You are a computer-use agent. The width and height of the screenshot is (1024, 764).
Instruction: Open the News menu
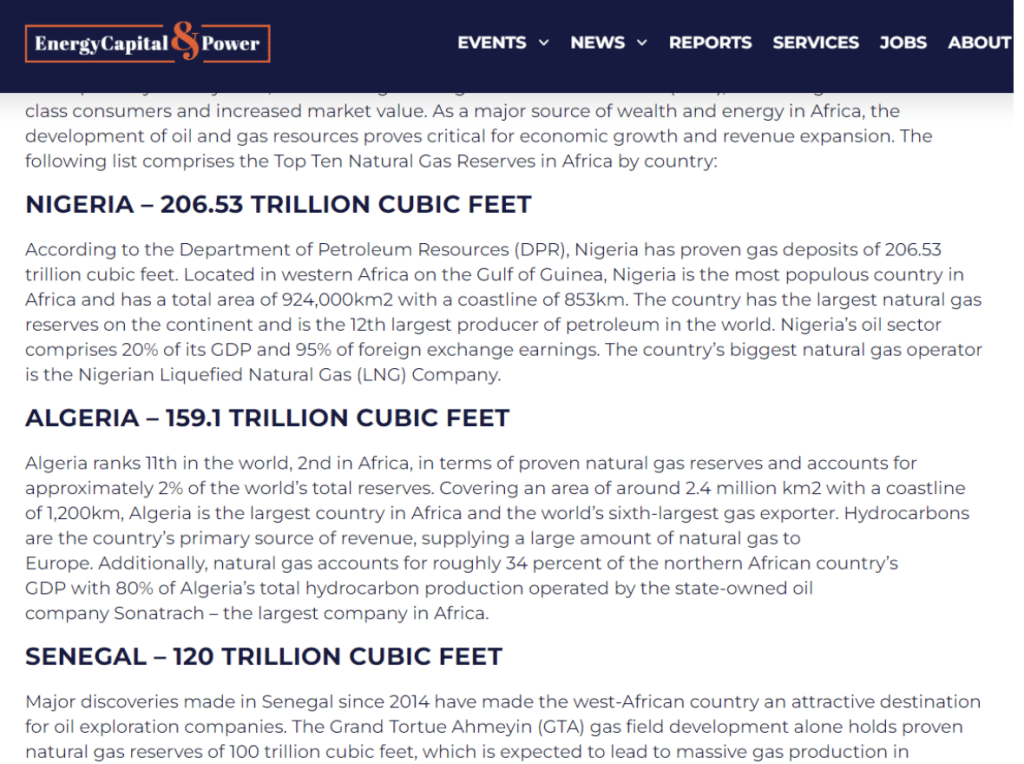597,43
